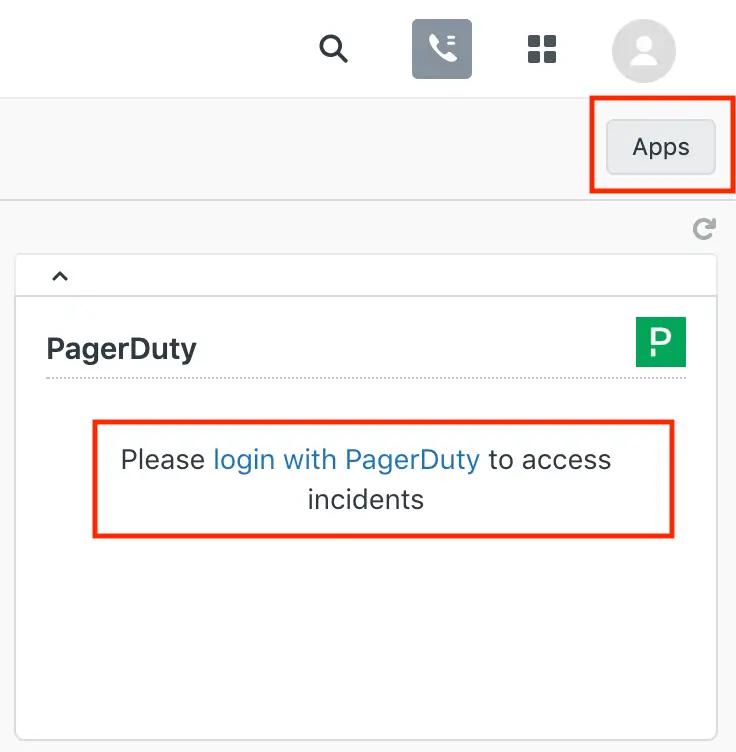This screenshot has height=752, width=736.
Task: Follow the 'login with PagerDuty' link
Action: pyautogui.click(x=346, y=459)
